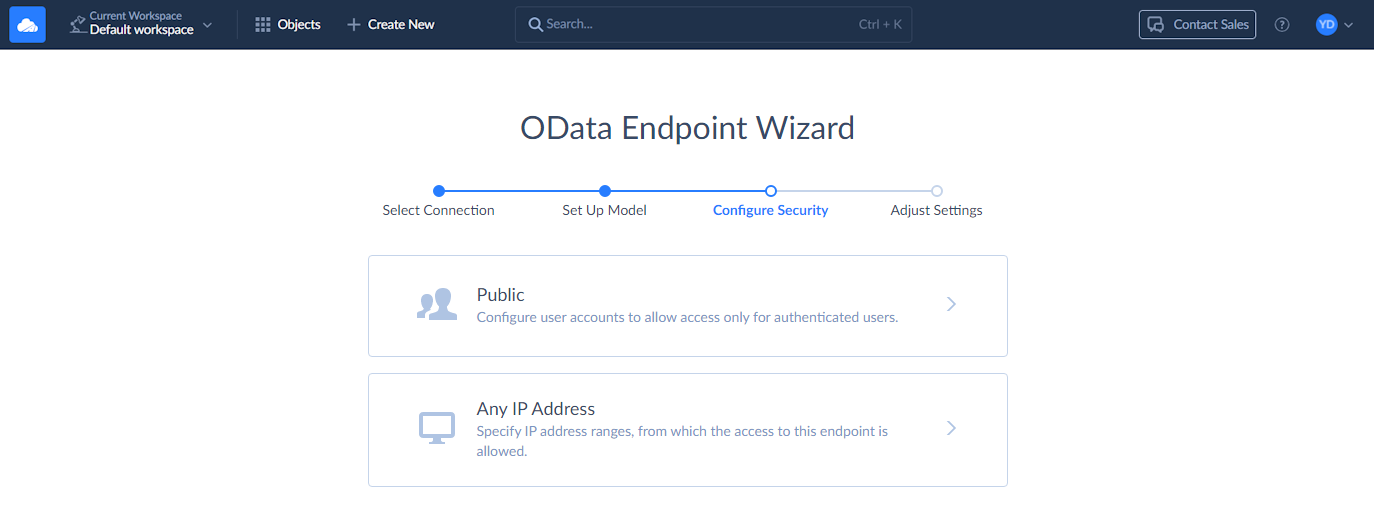Expand the Any IP Address chevron
Image resolution: width=1374 pixels, height=526 pixels.
pyautogui.click(x=951, y=428)
